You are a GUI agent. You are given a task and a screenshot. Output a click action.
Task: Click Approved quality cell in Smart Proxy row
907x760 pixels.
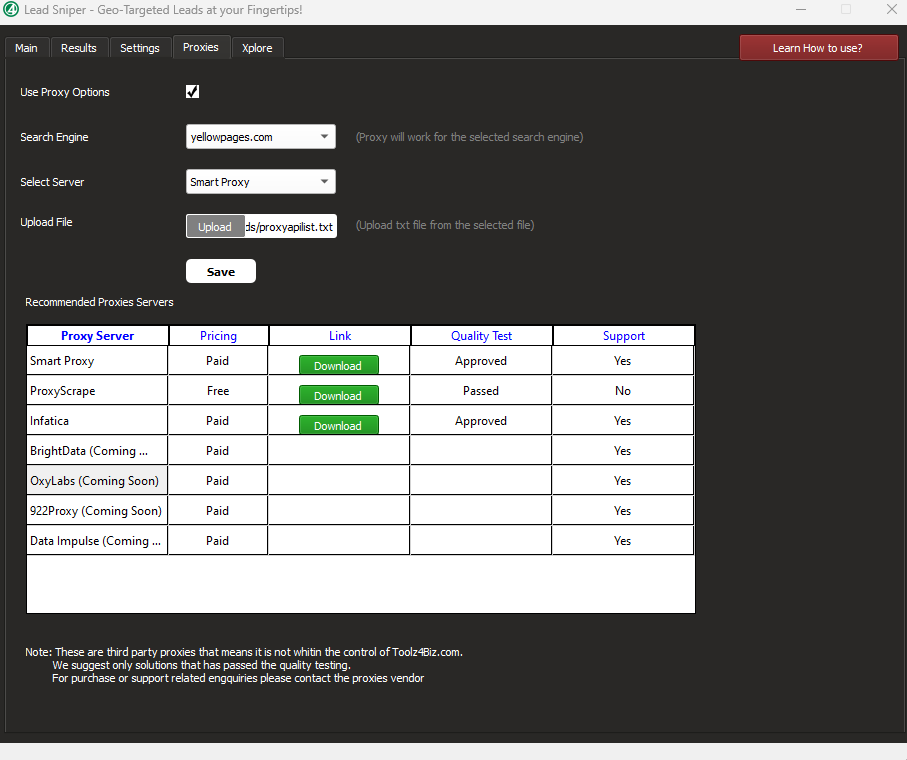pyautogui.click(x=481, y=360)
